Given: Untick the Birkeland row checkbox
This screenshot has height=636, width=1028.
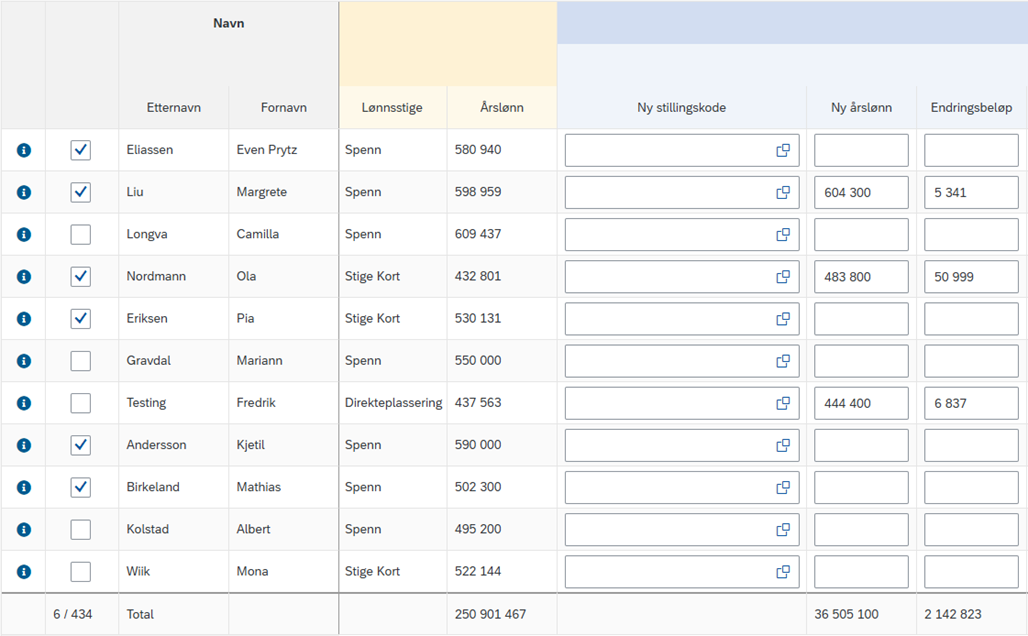Looking at the screenshot, I should 81,487.
